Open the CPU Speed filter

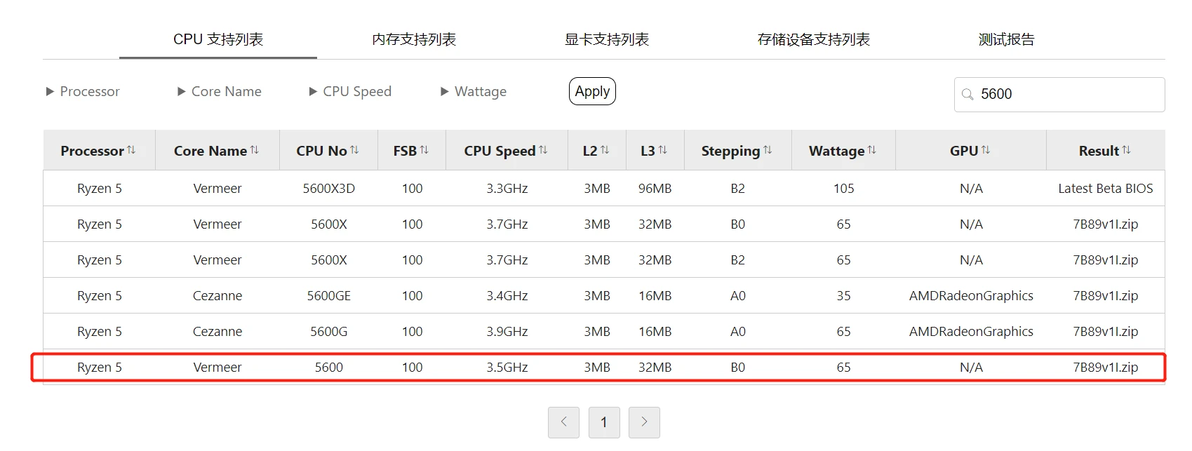tap(350, 91)
